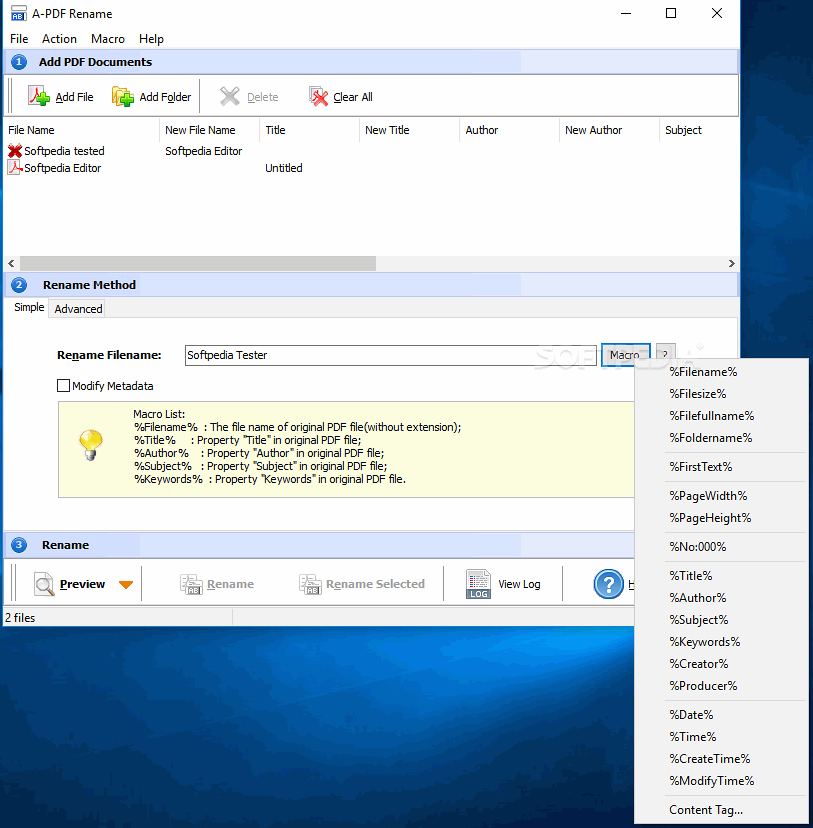Click the View Log button label

pos(519,584)
